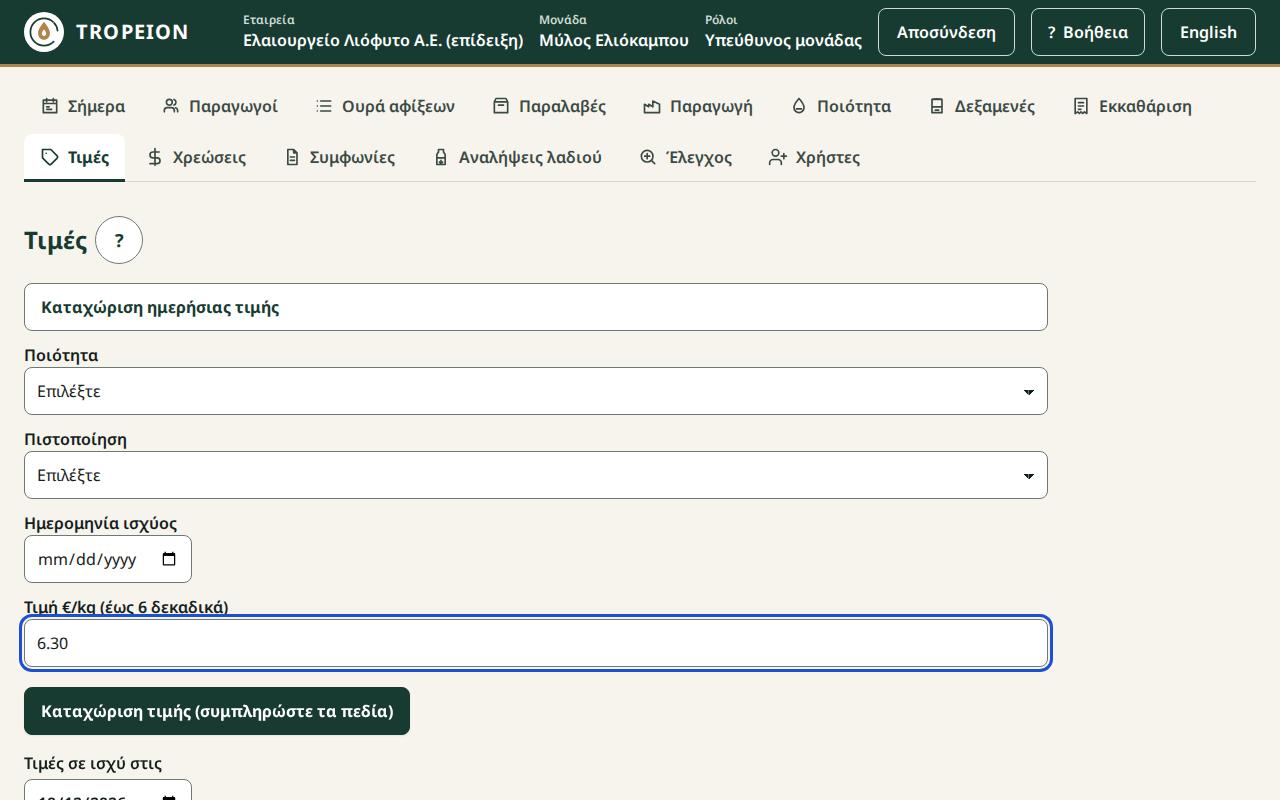Open the Ουρά αφίξεων tab

385,106
